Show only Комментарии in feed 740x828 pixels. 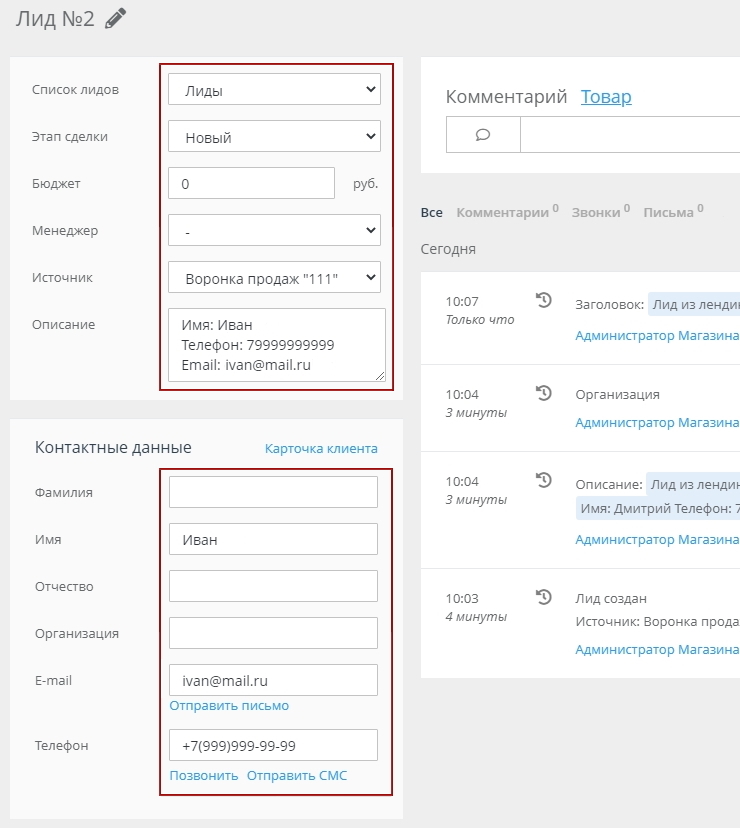[x=503, y=213]
